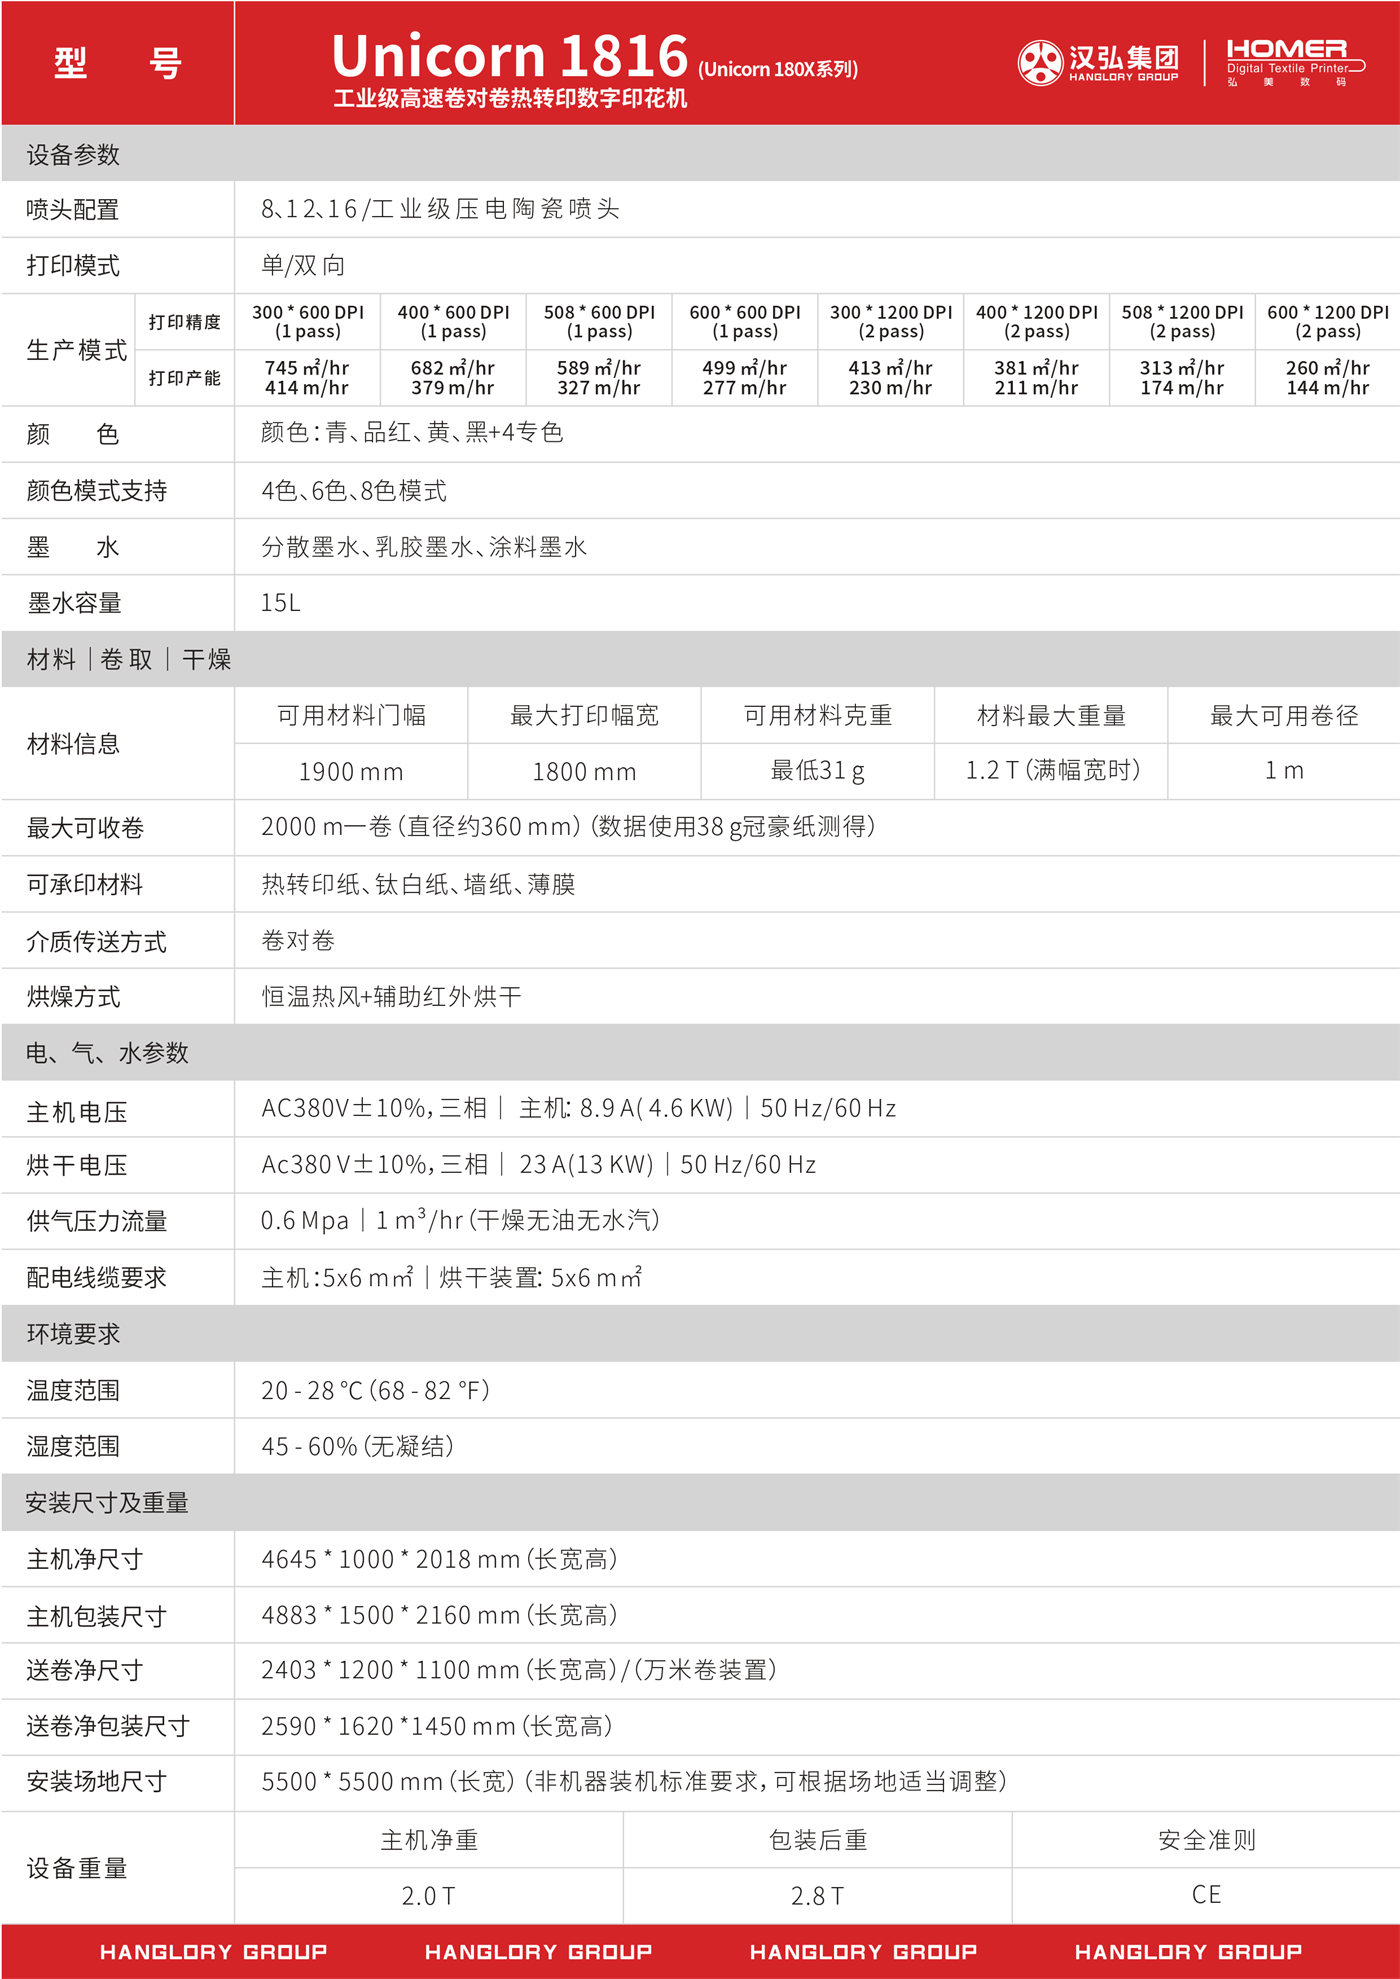Viewport: 1400px width, 1979px height.
Task: Select the Unicorn 1816 title text
Action: [x=510, y=55]
